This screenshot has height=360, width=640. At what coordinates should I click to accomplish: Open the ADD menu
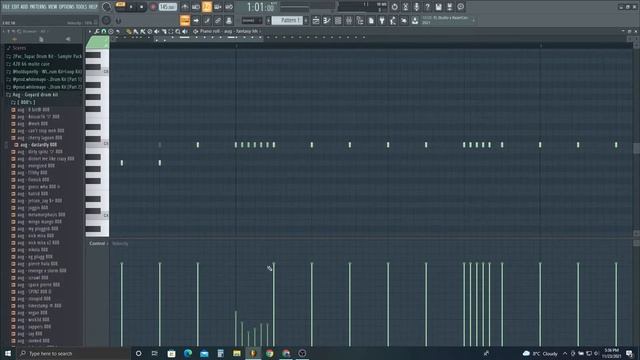(24, 7)
